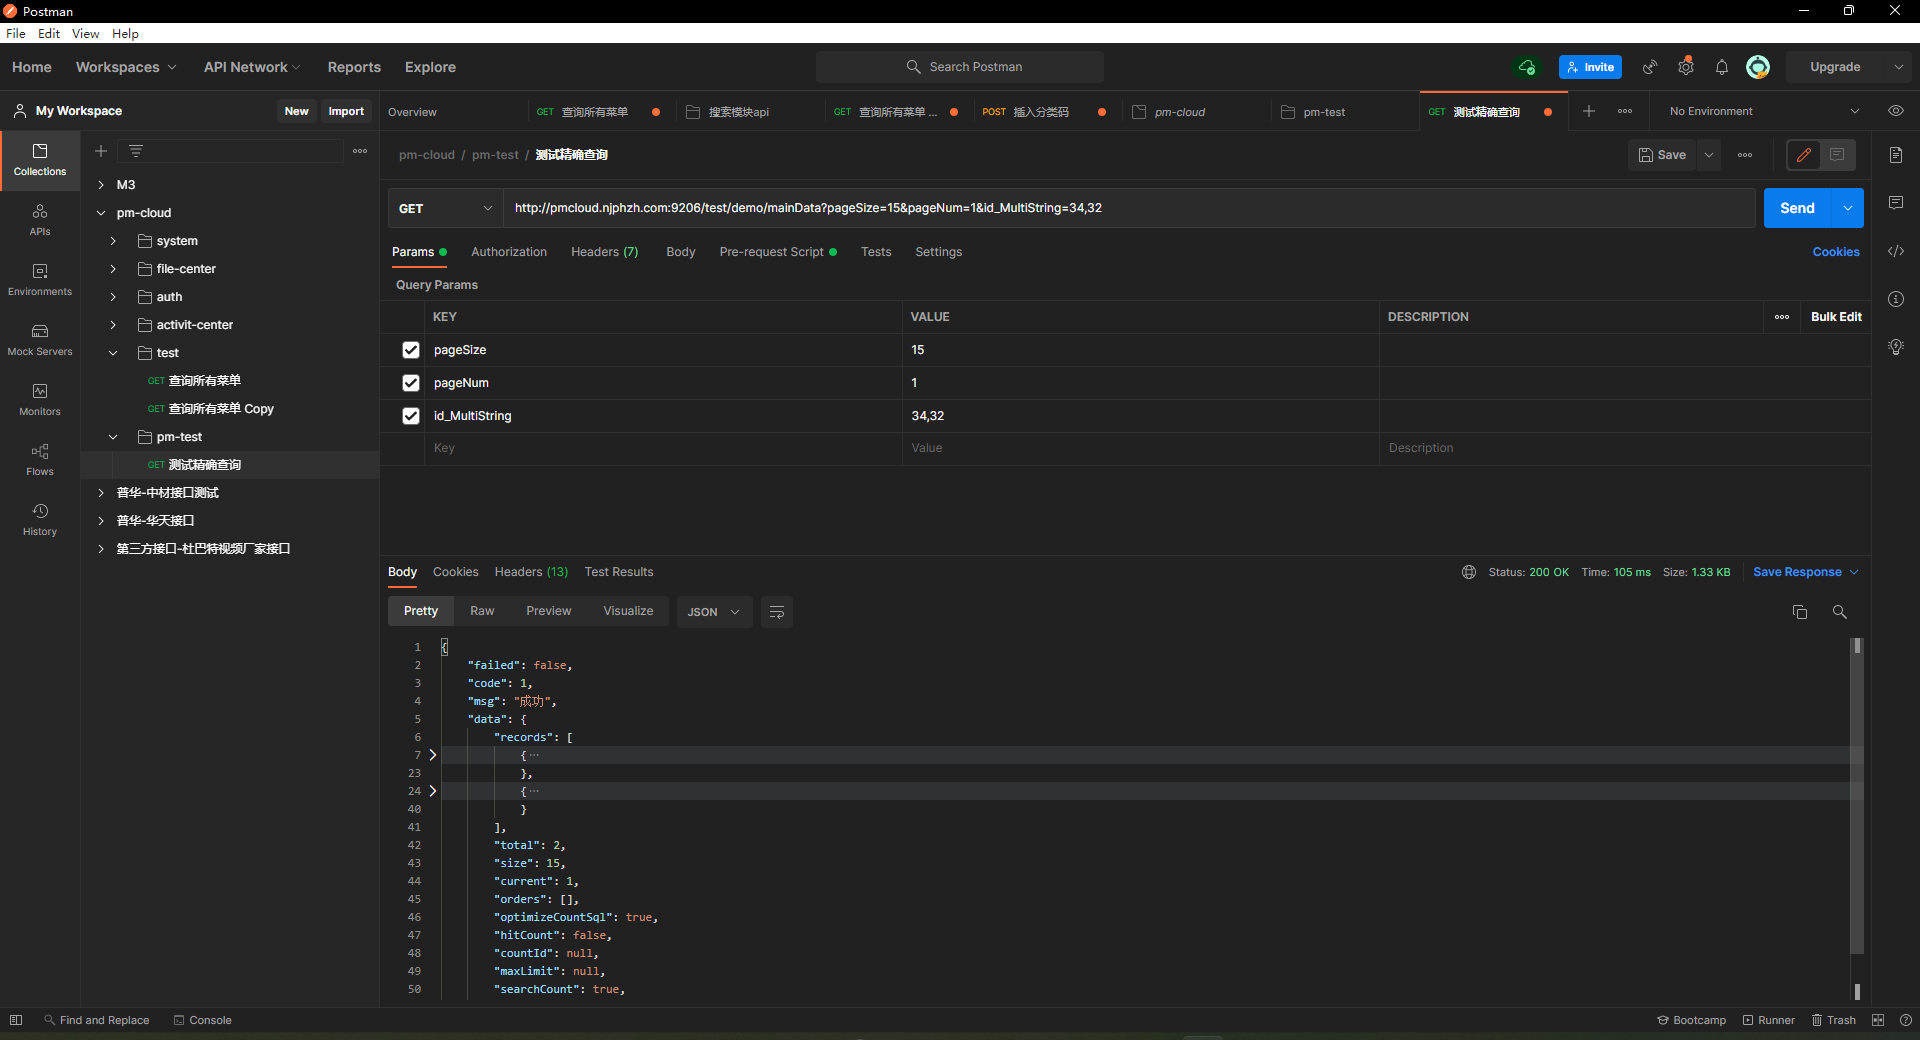The width and height of the screenshot is (1920, 1040).
Task: Toggle line wrap in response
Action: [777, 612]
